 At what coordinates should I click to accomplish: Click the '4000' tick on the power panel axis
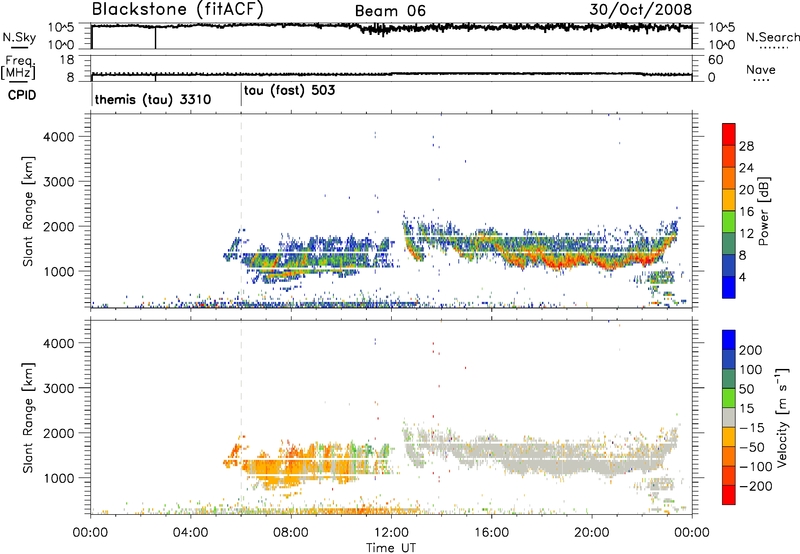(59, 137)
